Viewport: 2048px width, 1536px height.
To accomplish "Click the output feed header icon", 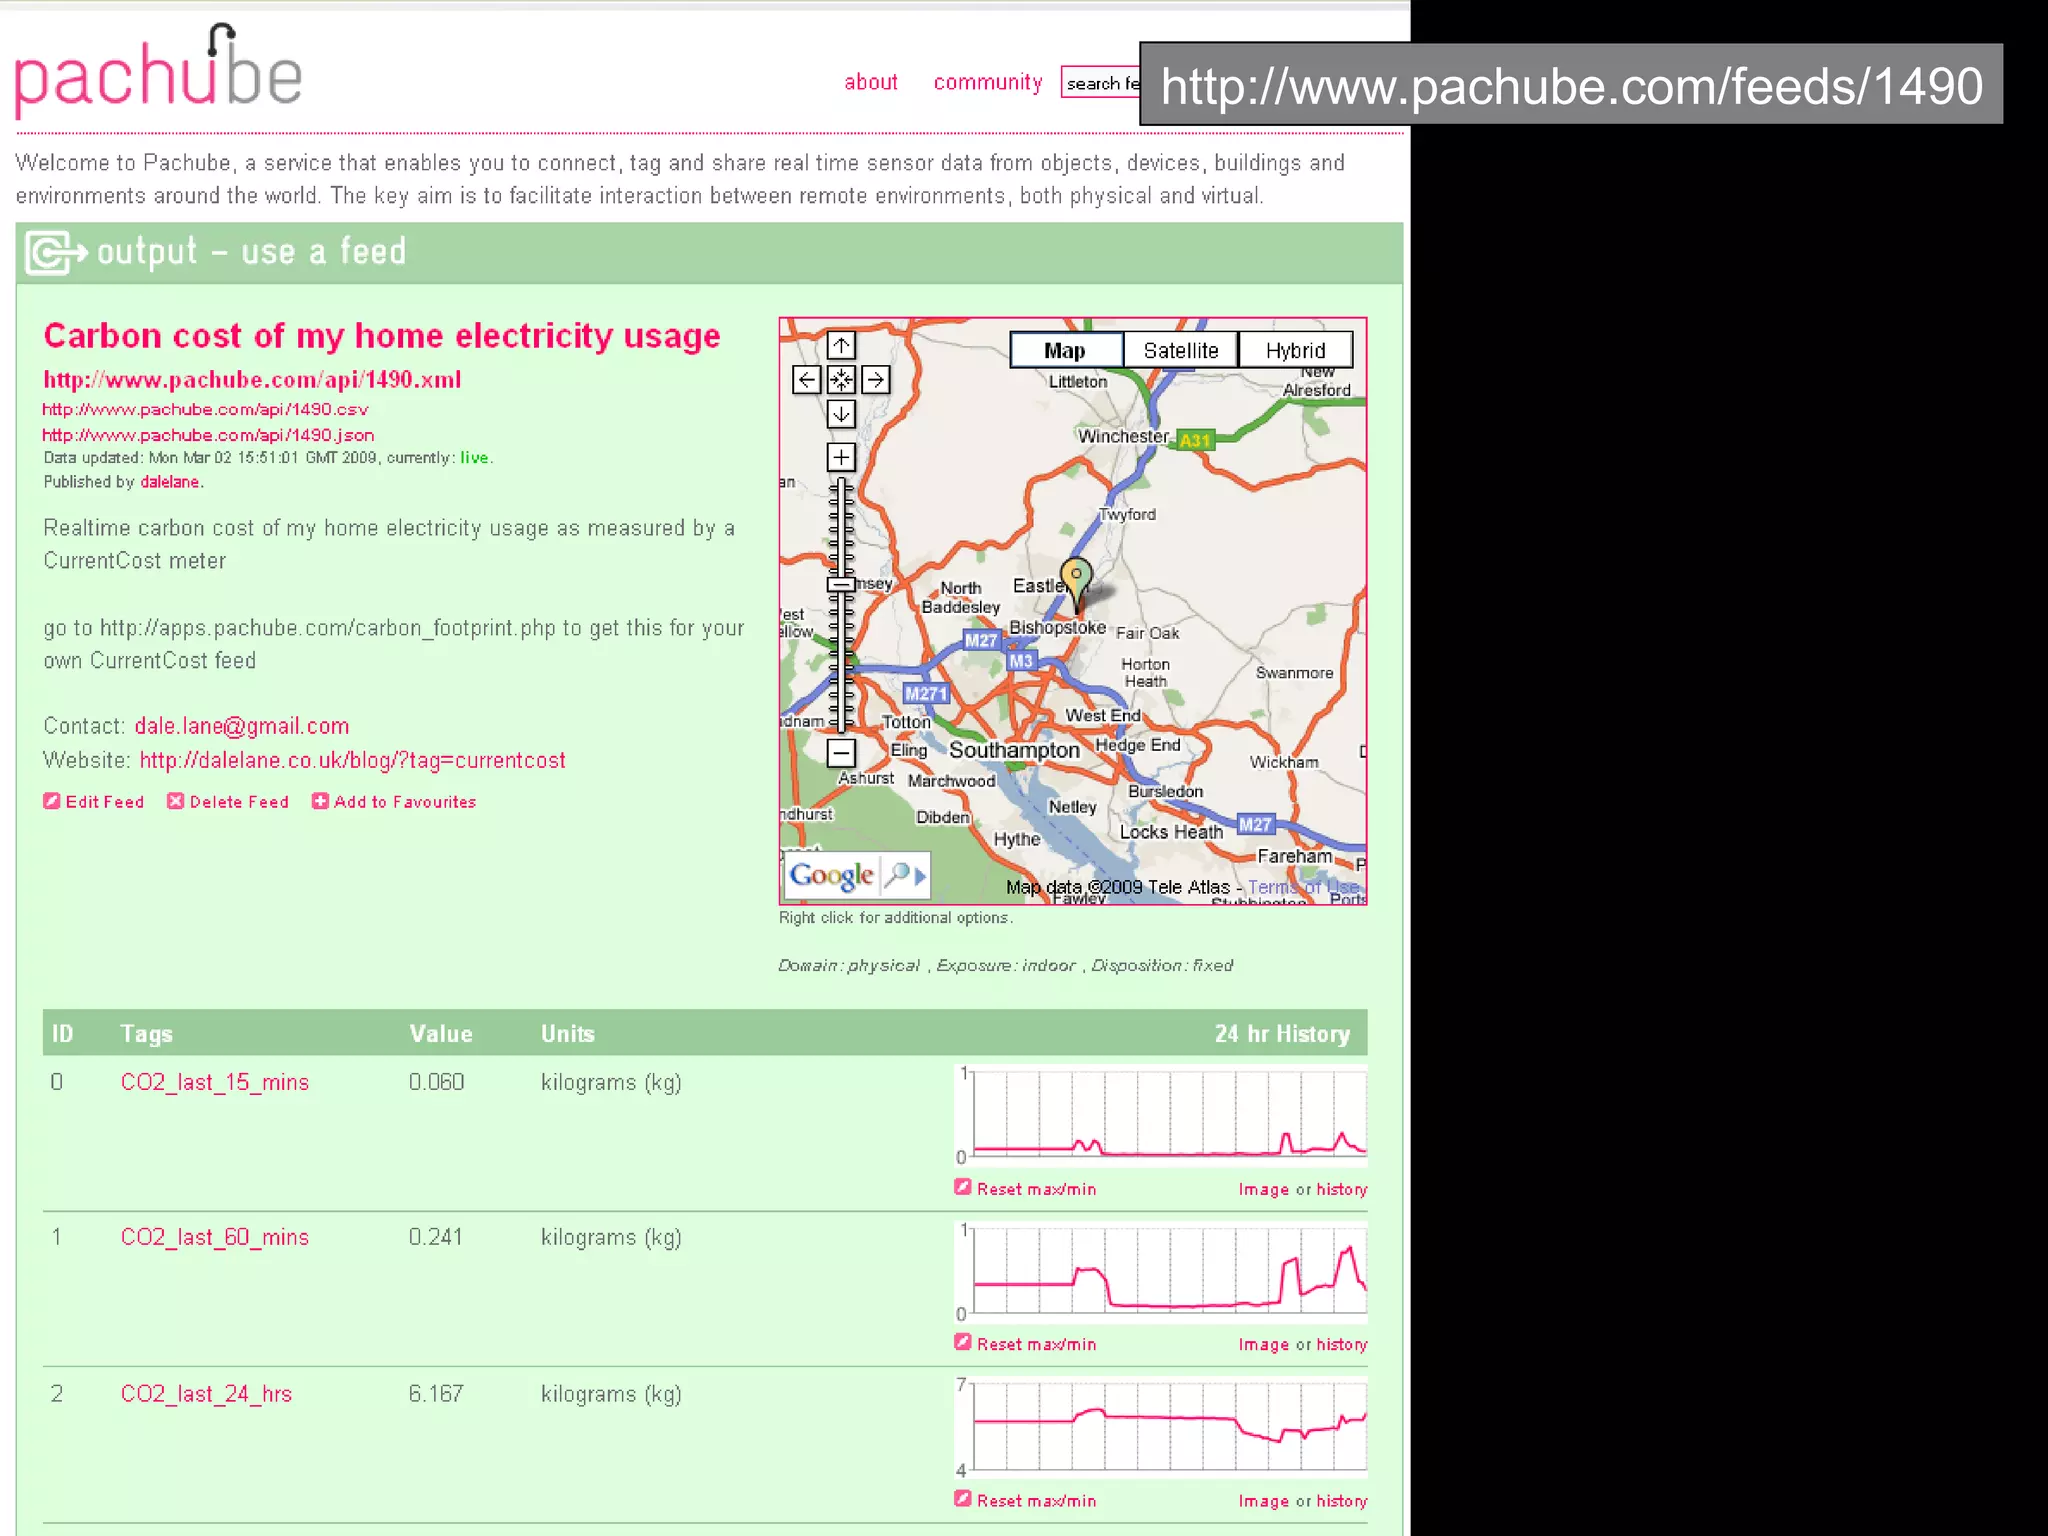I will pos(55,252).
